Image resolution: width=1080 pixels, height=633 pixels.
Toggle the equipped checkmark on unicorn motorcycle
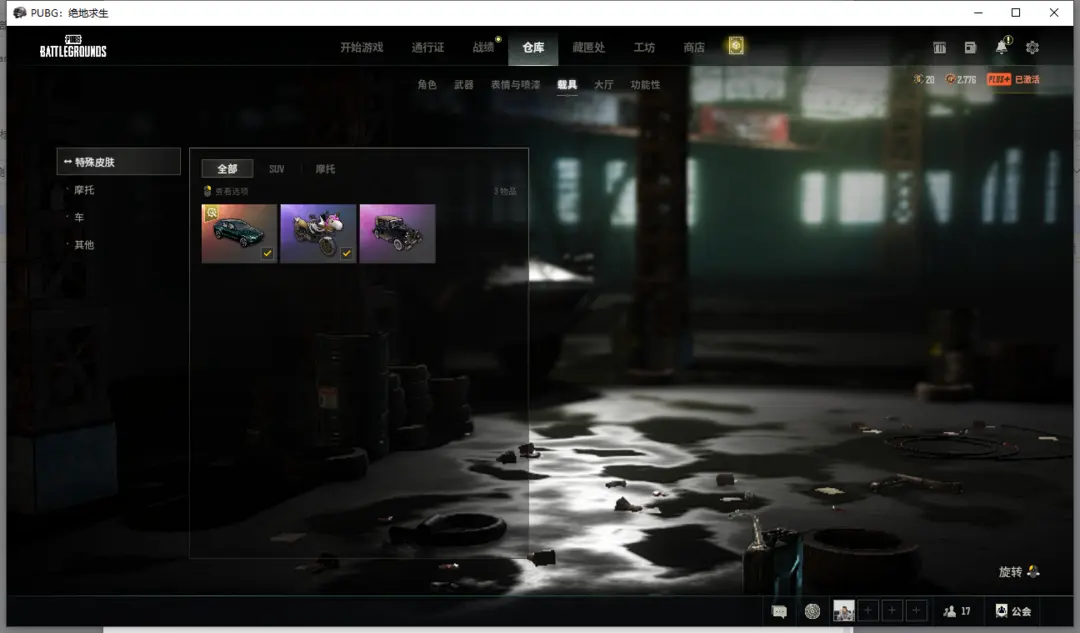[x=346, y=253]
